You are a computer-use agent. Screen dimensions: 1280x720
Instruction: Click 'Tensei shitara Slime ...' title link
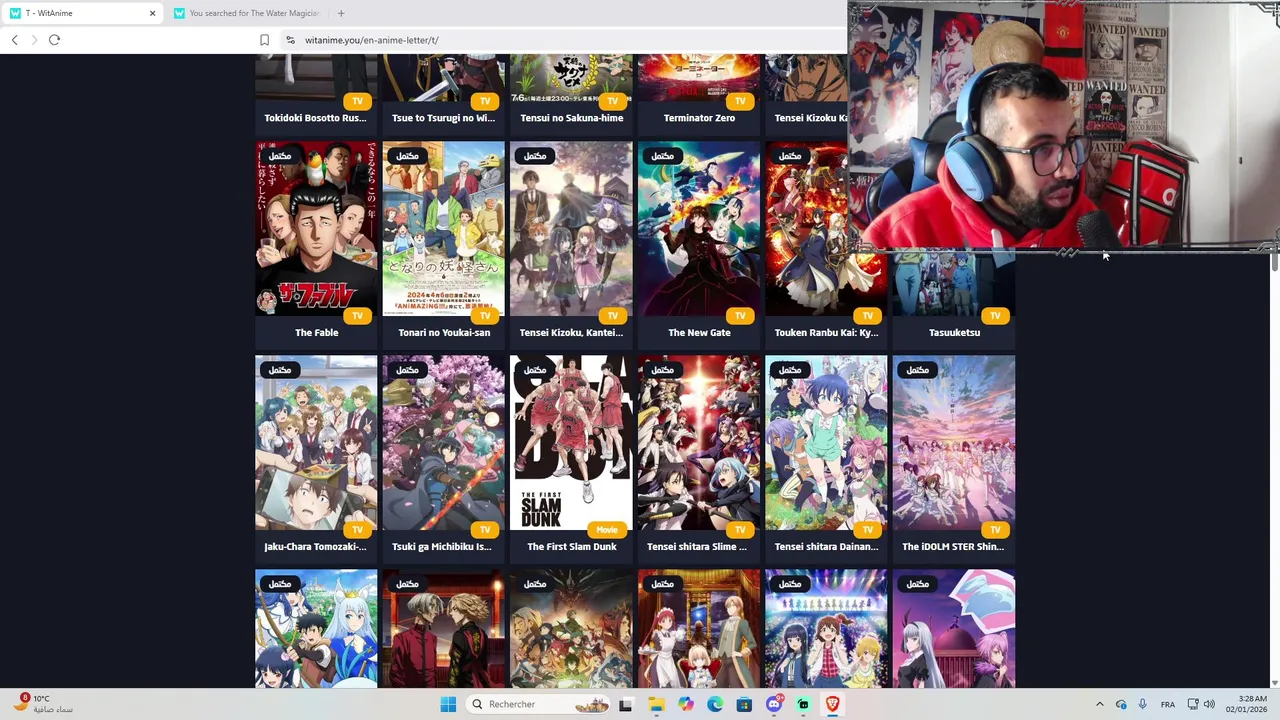[697, 546]
